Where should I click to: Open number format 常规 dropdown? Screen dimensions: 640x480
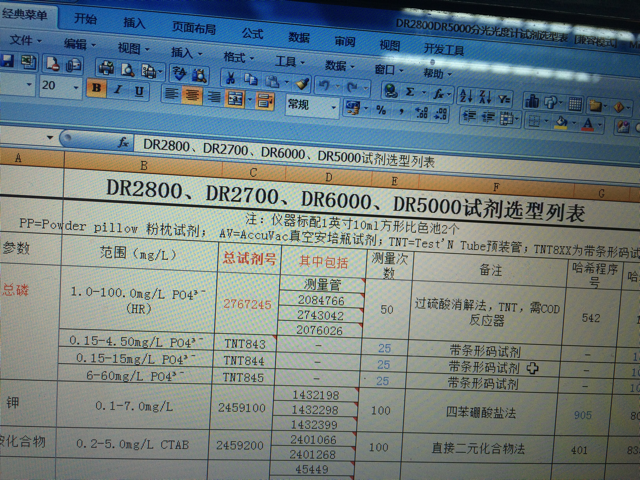point(333,107)
